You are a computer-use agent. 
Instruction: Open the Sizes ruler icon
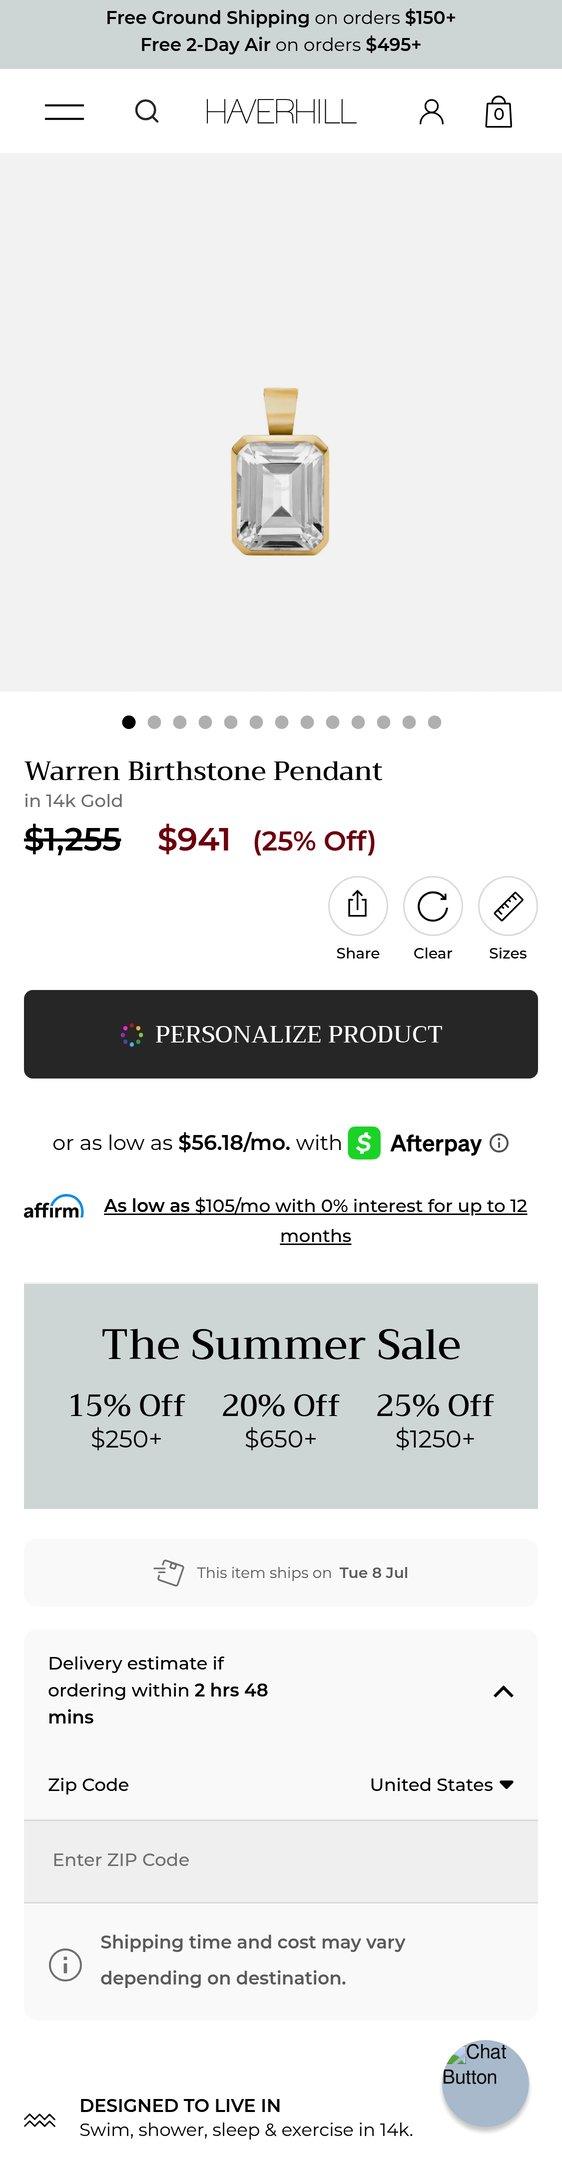point(508,906)
